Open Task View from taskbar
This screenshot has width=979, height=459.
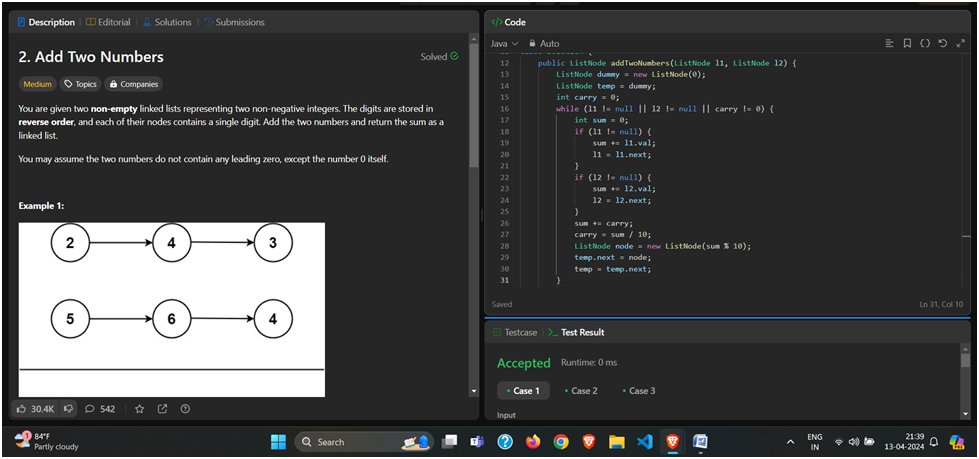449,442
